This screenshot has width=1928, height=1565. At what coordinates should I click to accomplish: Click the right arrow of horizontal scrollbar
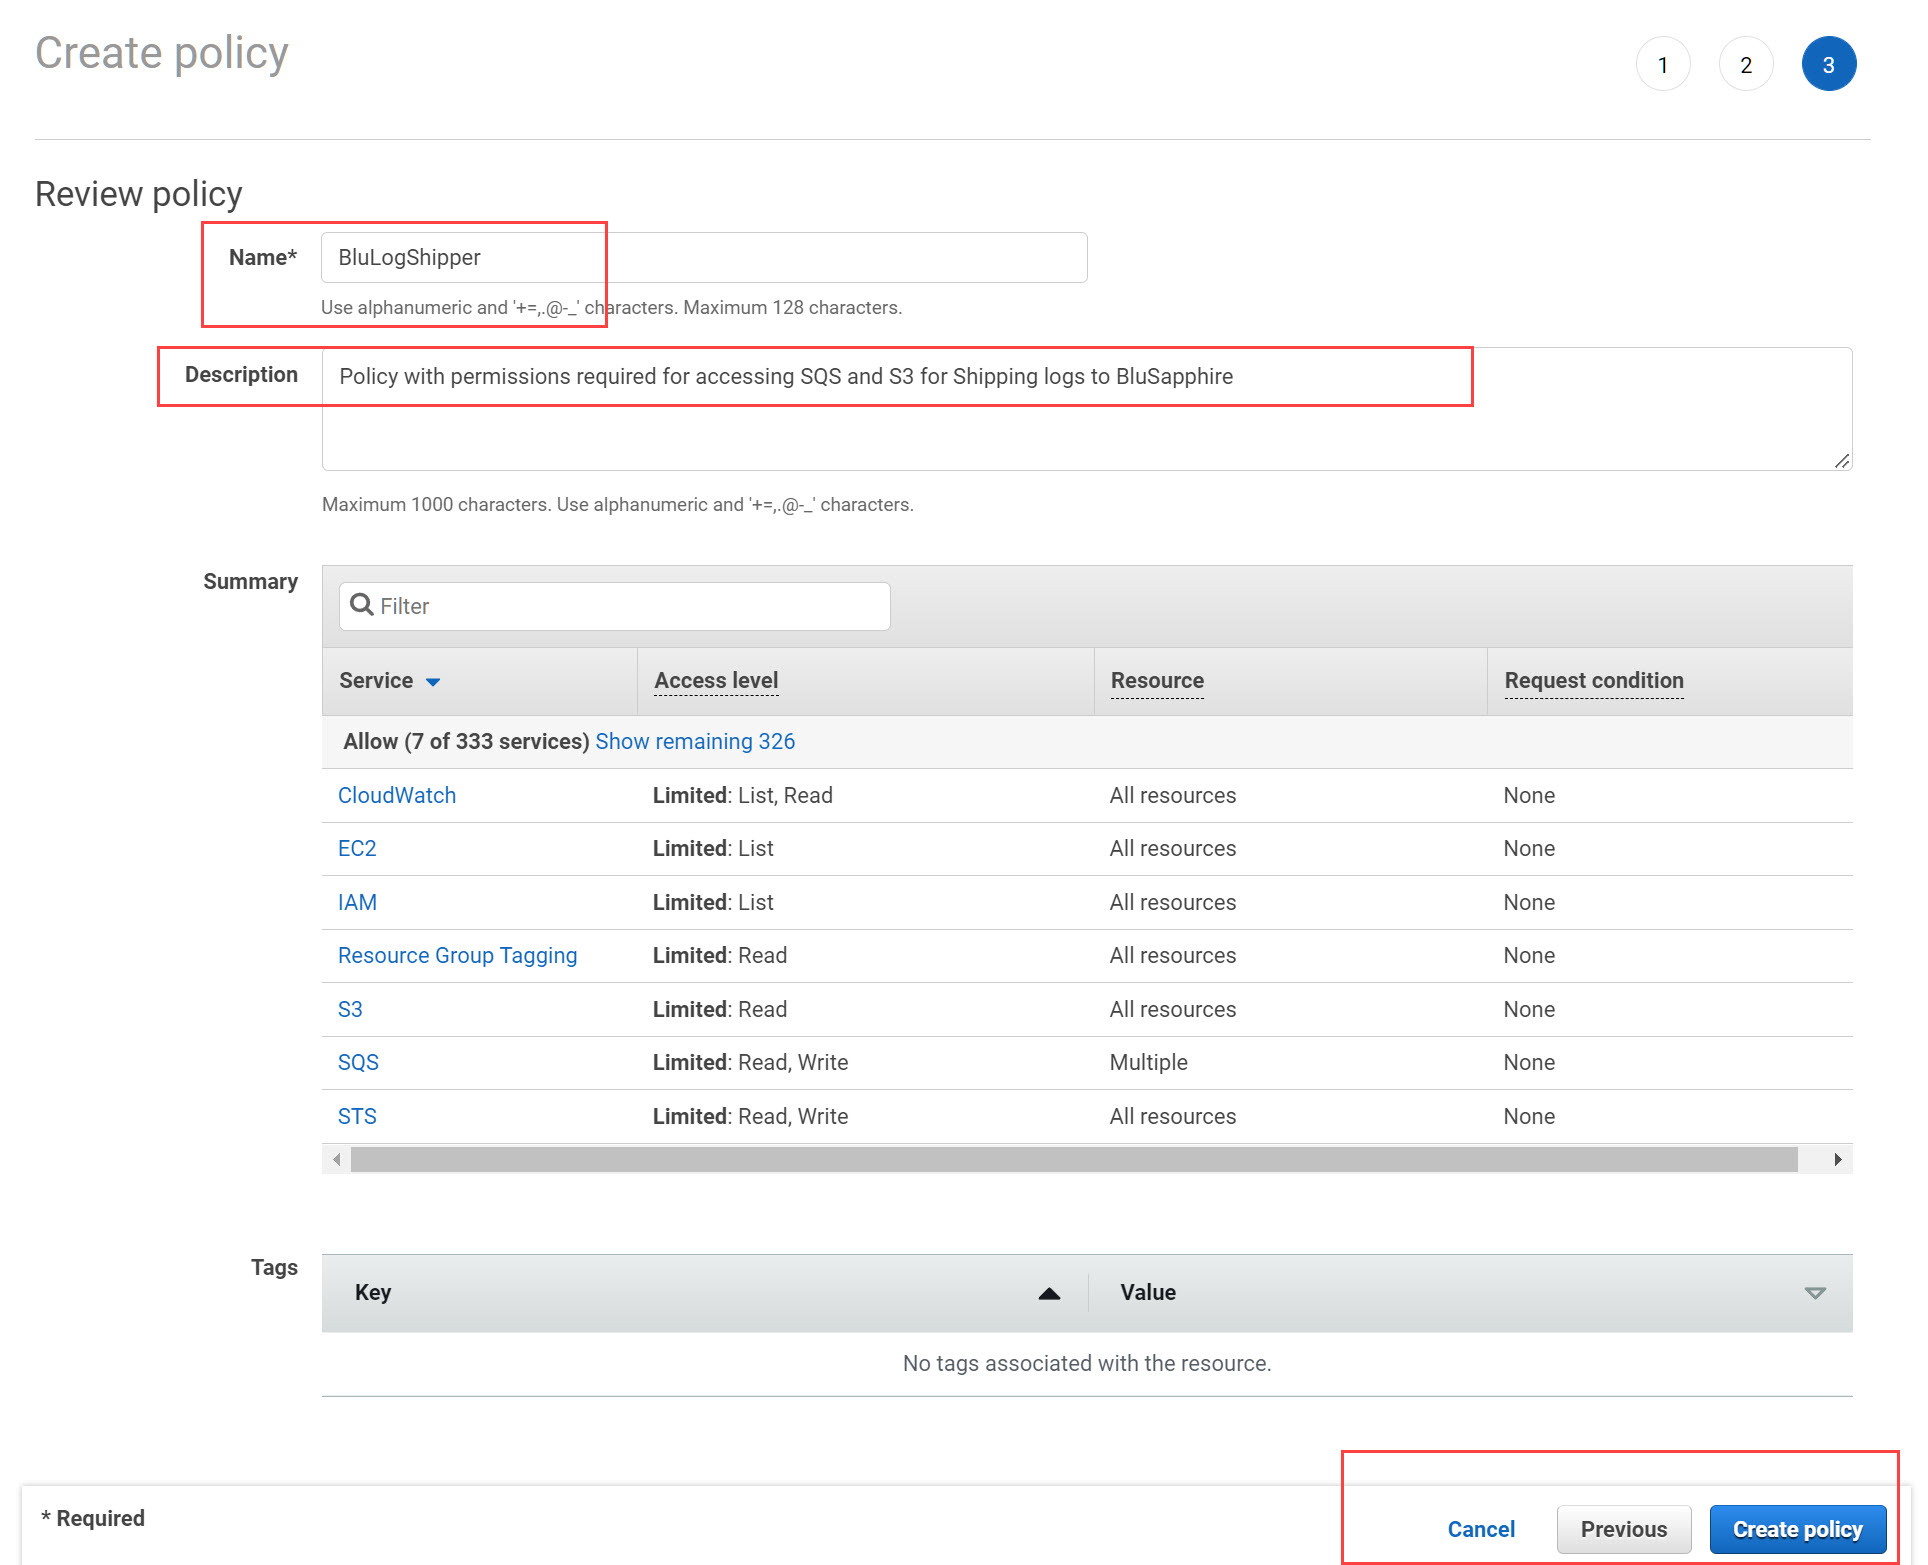tap(1838, 1159)
